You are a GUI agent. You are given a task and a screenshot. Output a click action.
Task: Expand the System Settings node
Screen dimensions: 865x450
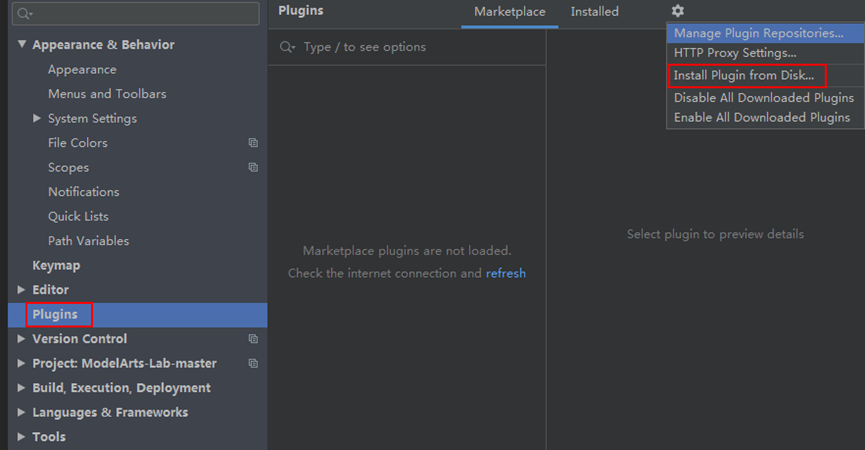[37, 118]
